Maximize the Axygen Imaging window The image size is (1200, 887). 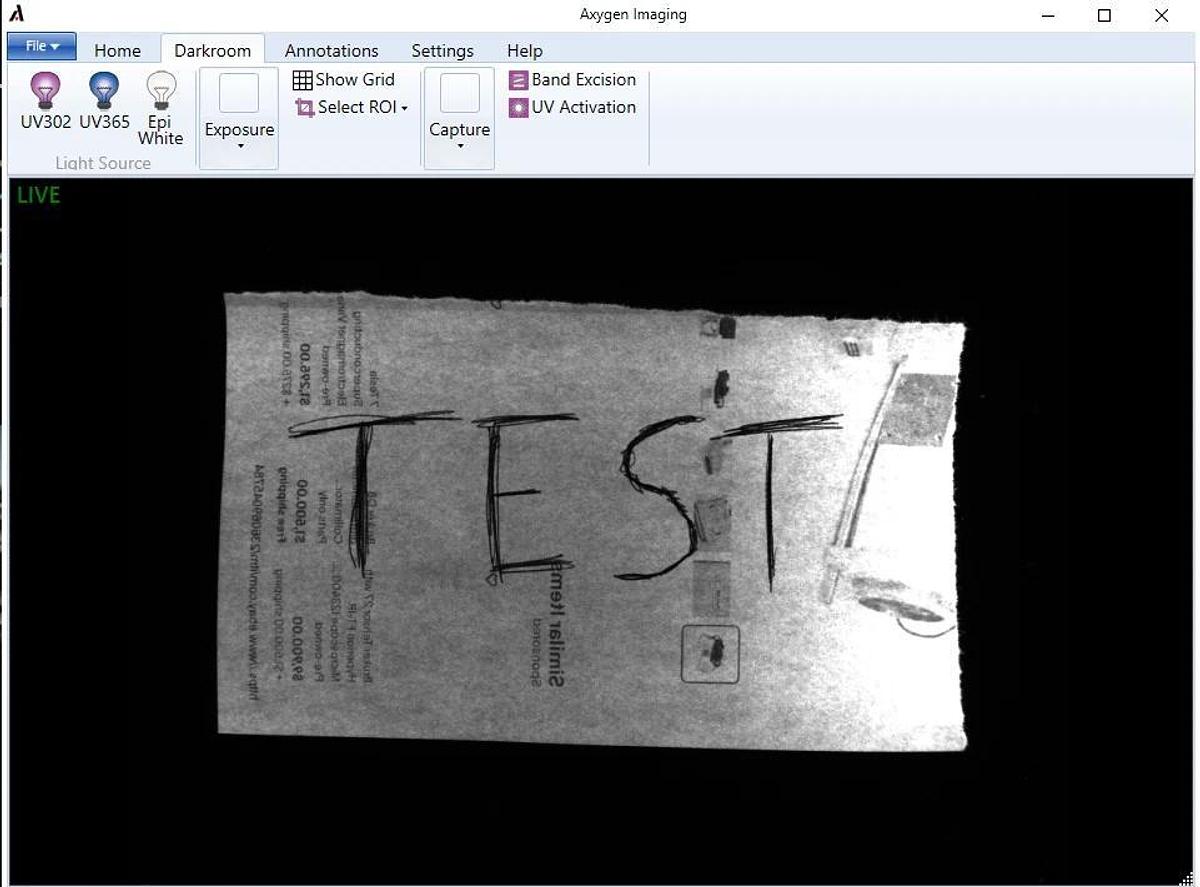coord(1104,15)
